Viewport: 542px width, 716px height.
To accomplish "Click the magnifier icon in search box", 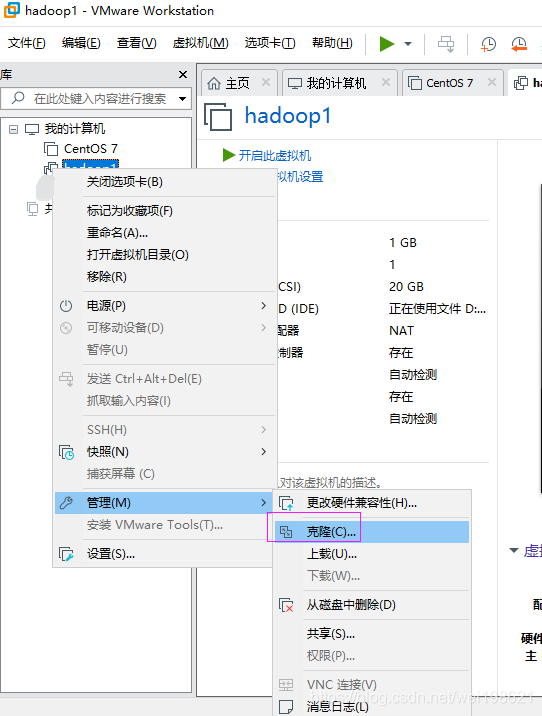I will pos(18,98).
